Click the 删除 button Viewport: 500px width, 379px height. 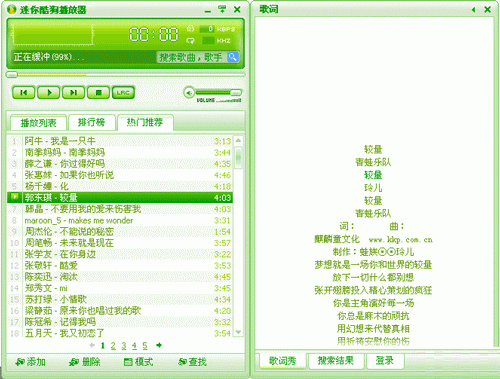pyautogui.click(x=85, y=362)
